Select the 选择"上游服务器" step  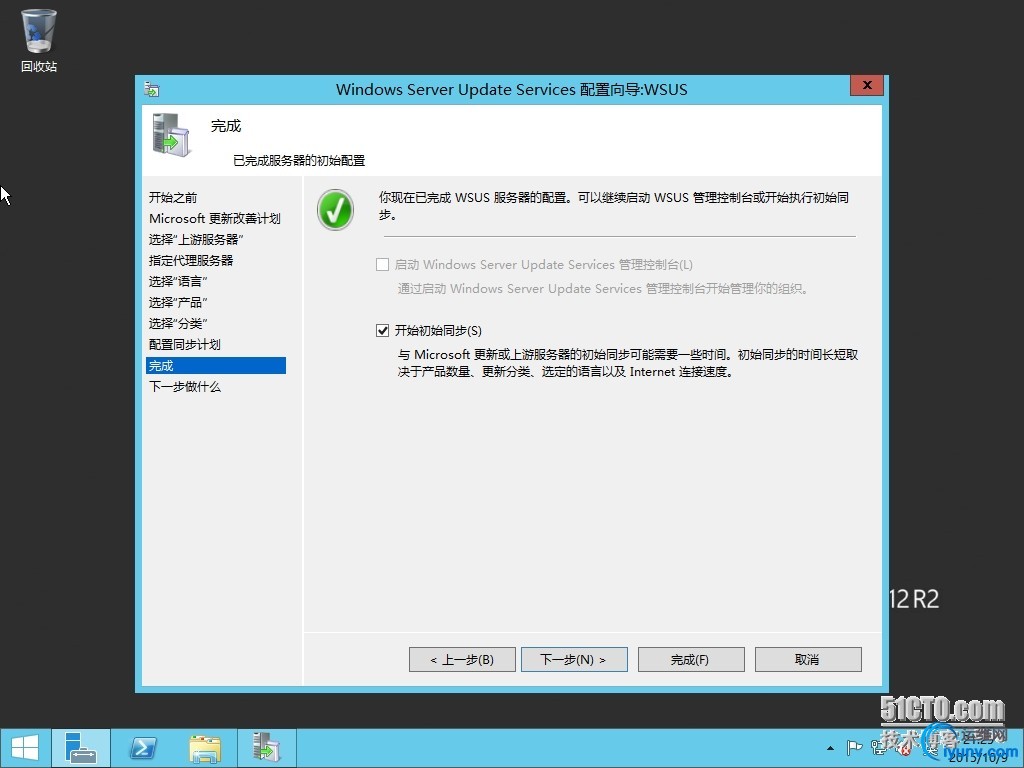click(196, 240)
